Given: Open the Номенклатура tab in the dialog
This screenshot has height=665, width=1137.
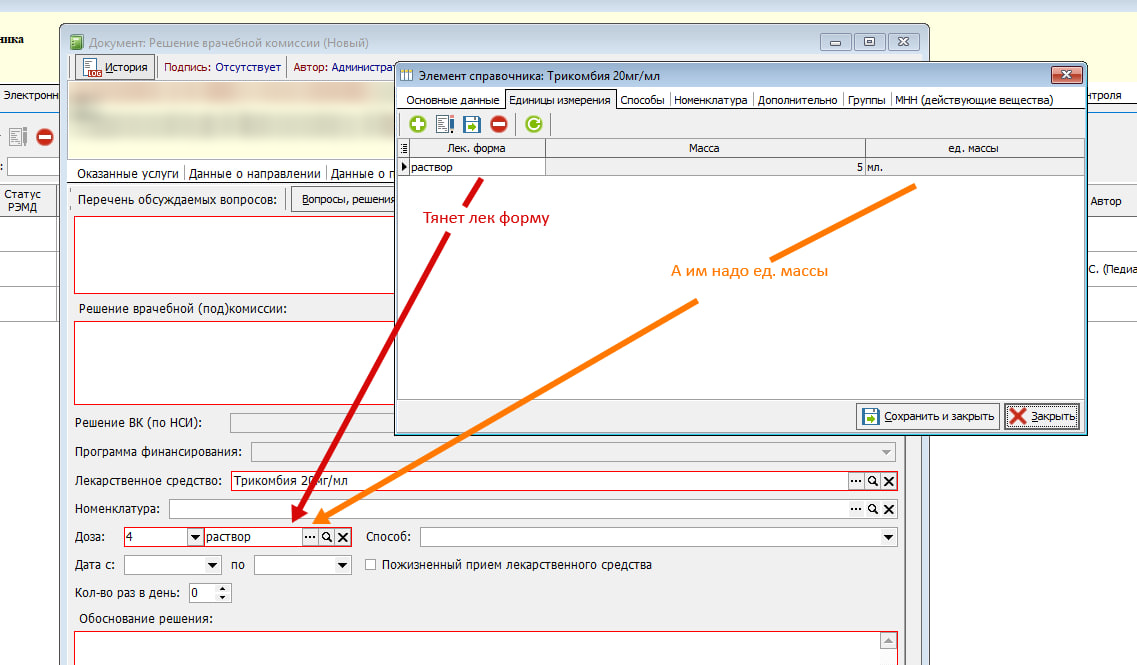Looking at the screenshot, I should [x=711, y=100].
